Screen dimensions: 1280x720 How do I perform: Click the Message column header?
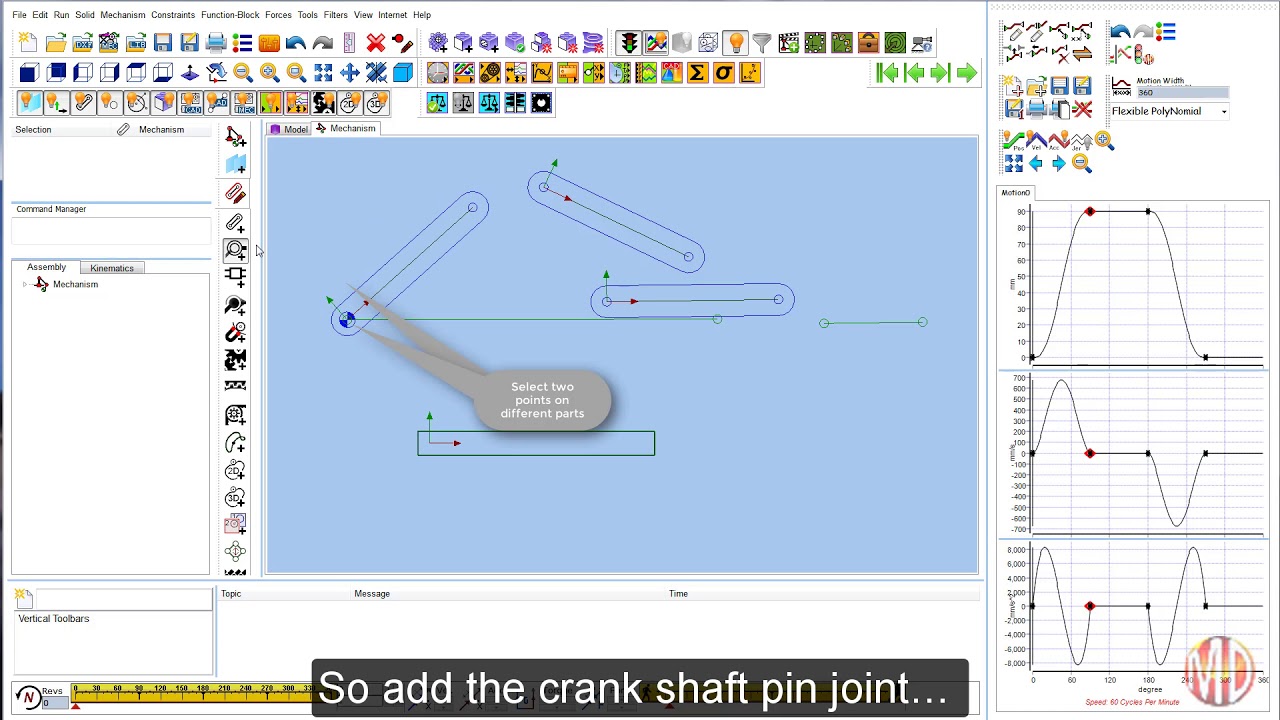(x=372, y=594)
